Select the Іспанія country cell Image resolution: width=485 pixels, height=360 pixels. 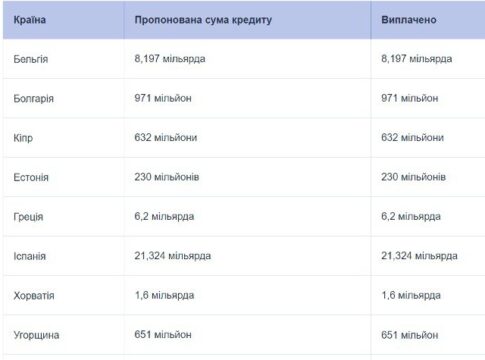click(29, 256)
